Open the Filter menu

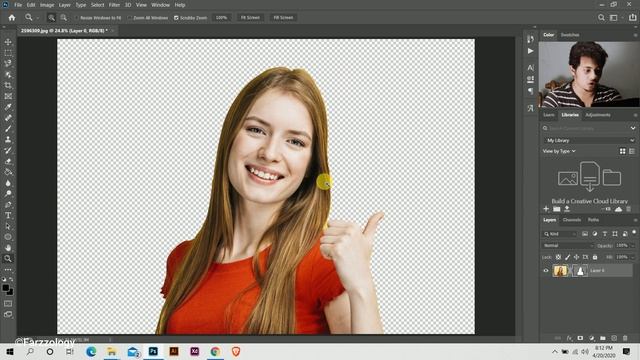coord(114,5)
